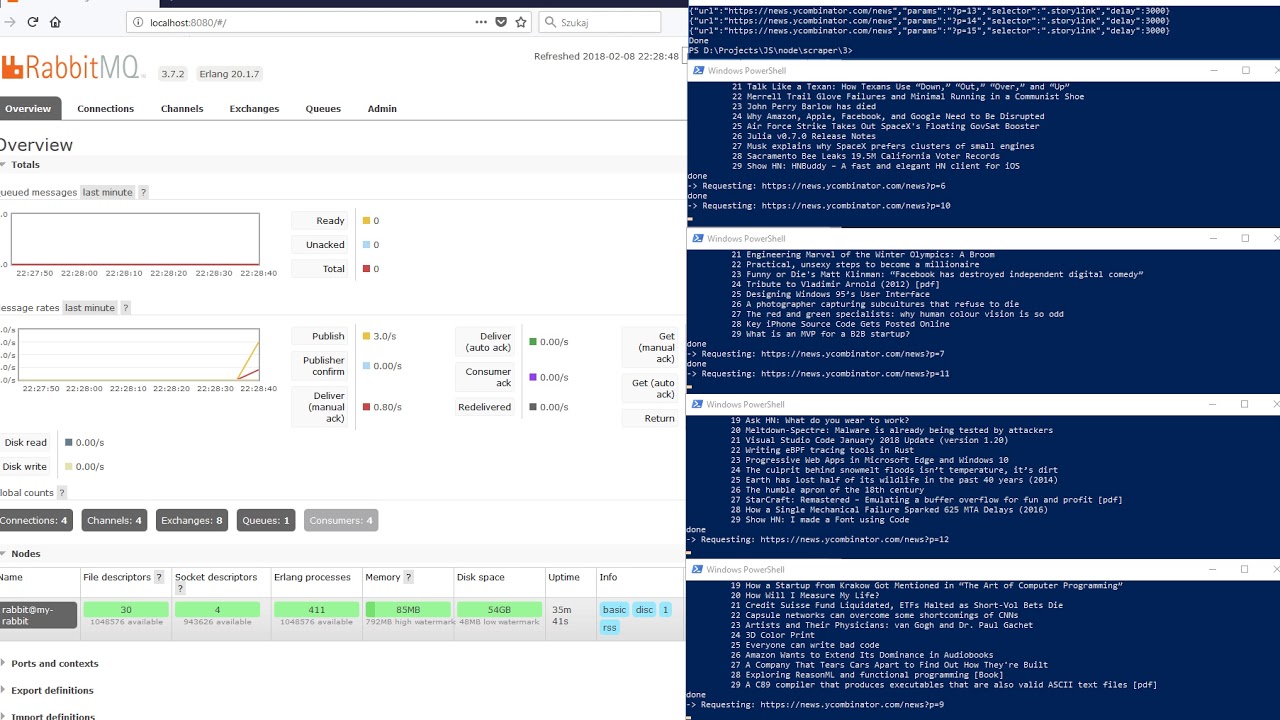Open Queued messages last minute range selector
This screenshot has width=1280, height=720.
point(107,192)
